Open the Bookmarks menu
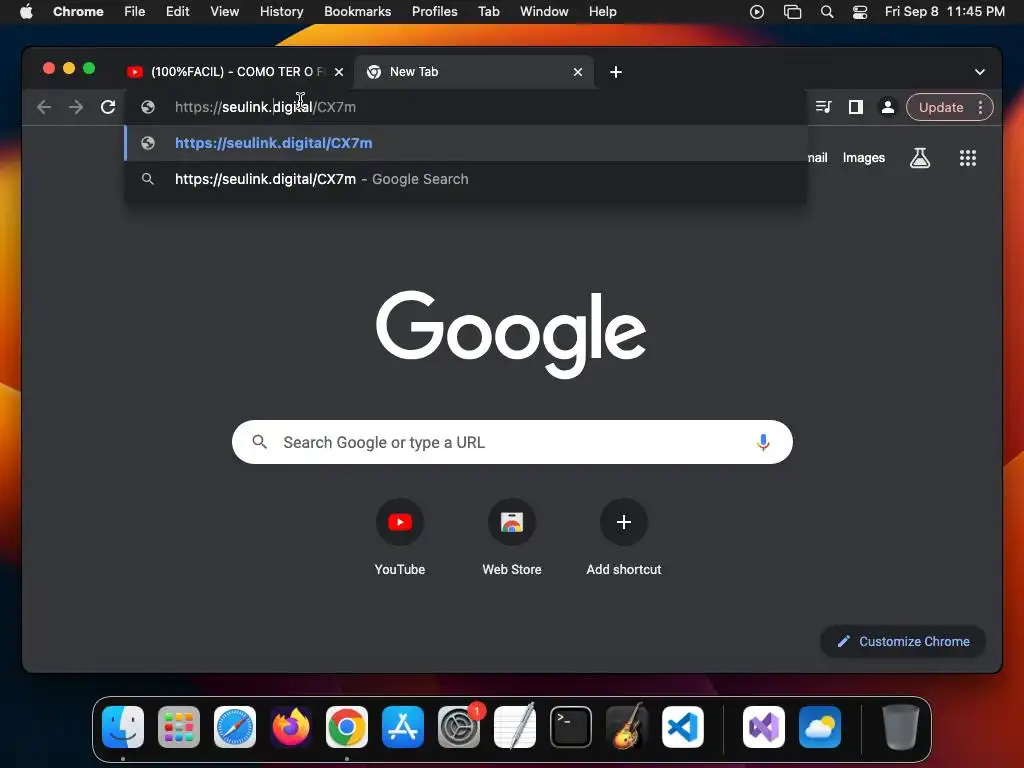The height and width of the screenshot is (768, 1024). pos(357,12)
